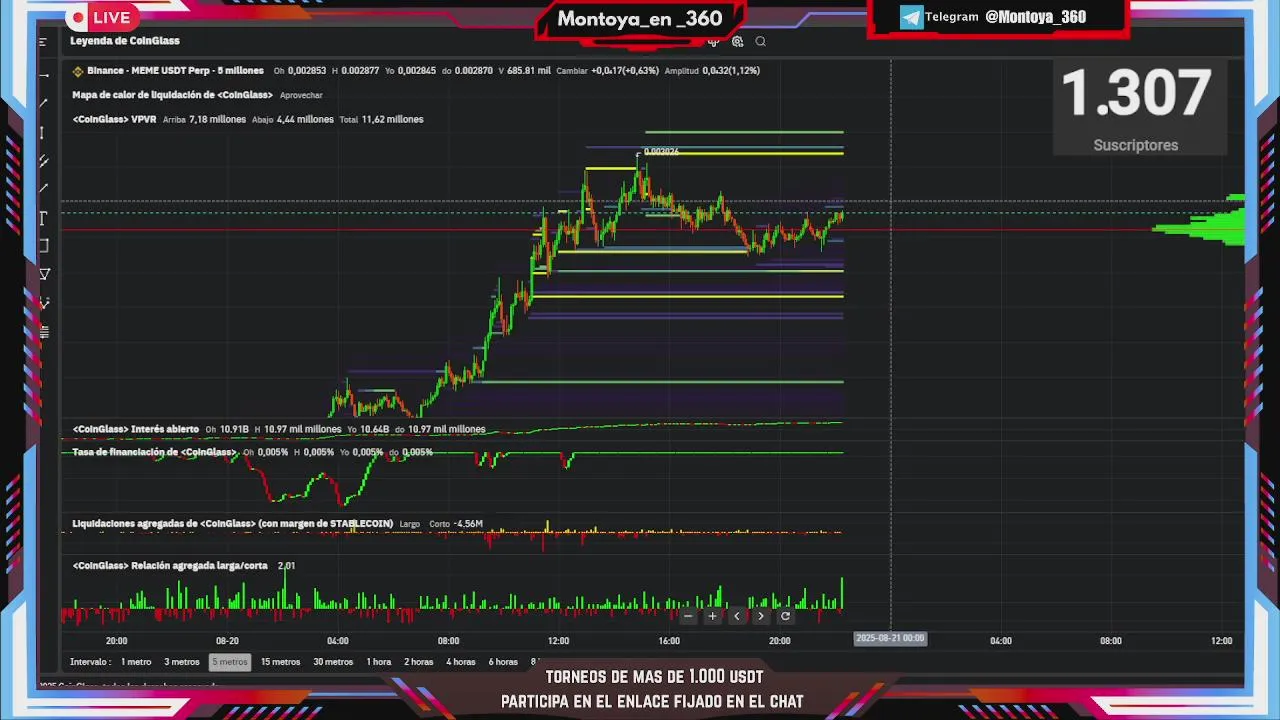The image size is (1280, 720).
Task: Move chart left with back arrow
Action: [737, 616]
